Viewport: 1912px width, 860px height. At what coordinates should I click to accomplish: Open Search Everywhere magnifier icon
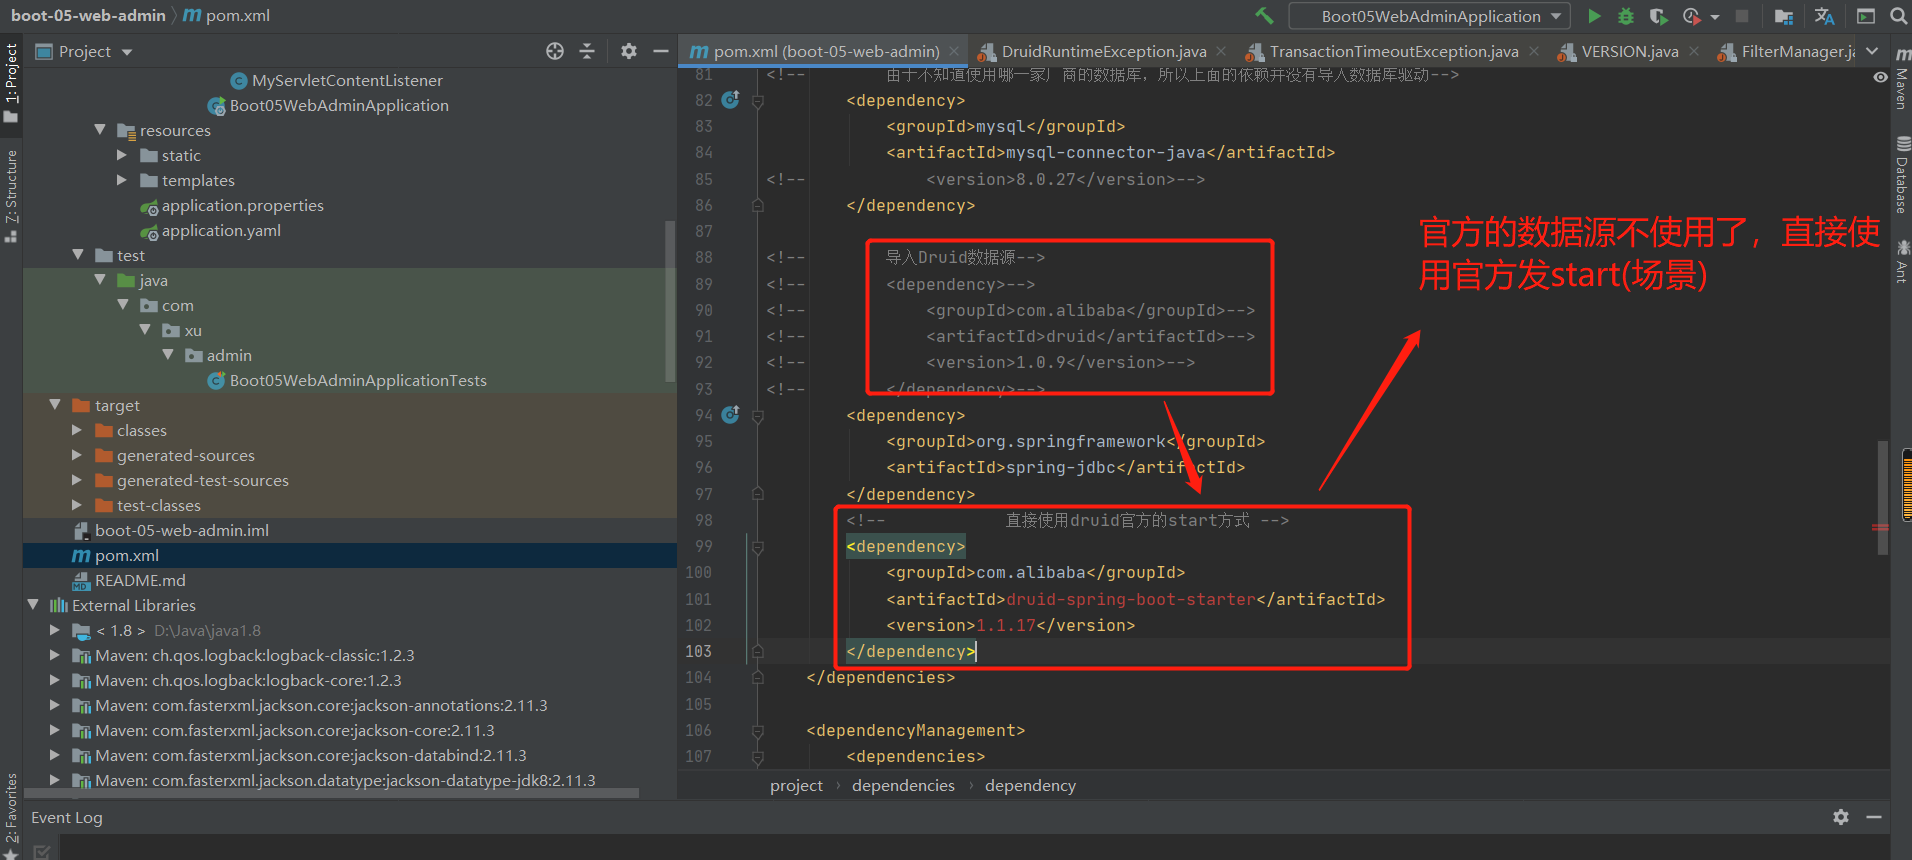[1898, 16]
